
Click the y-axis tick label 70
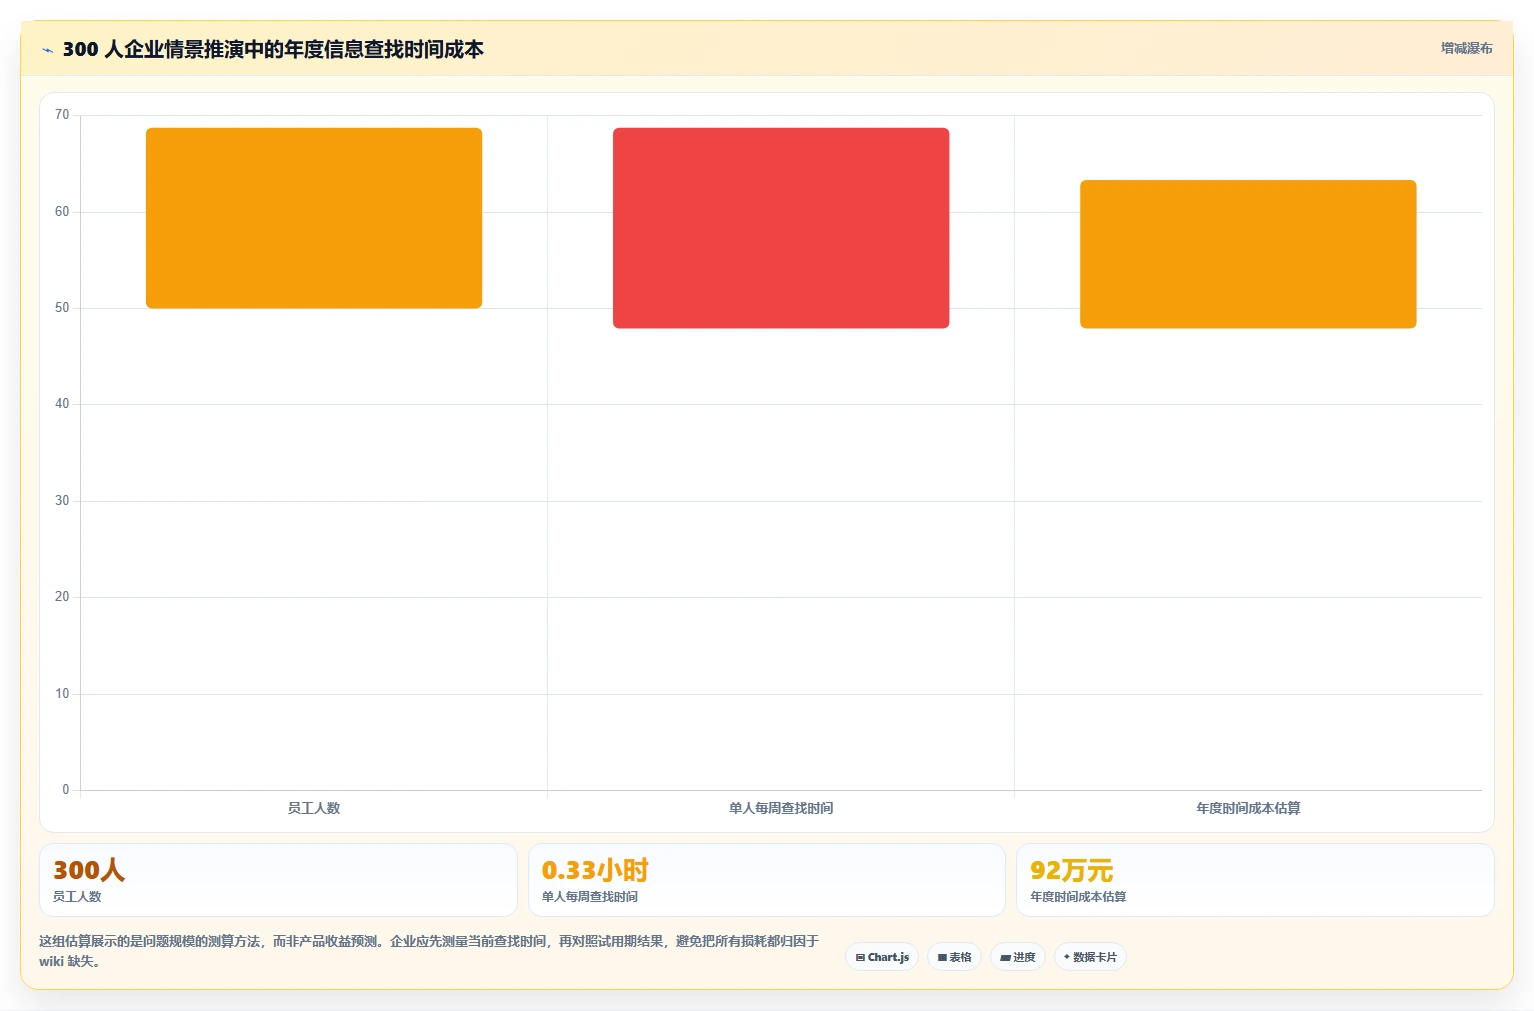(x=62, y=115)
